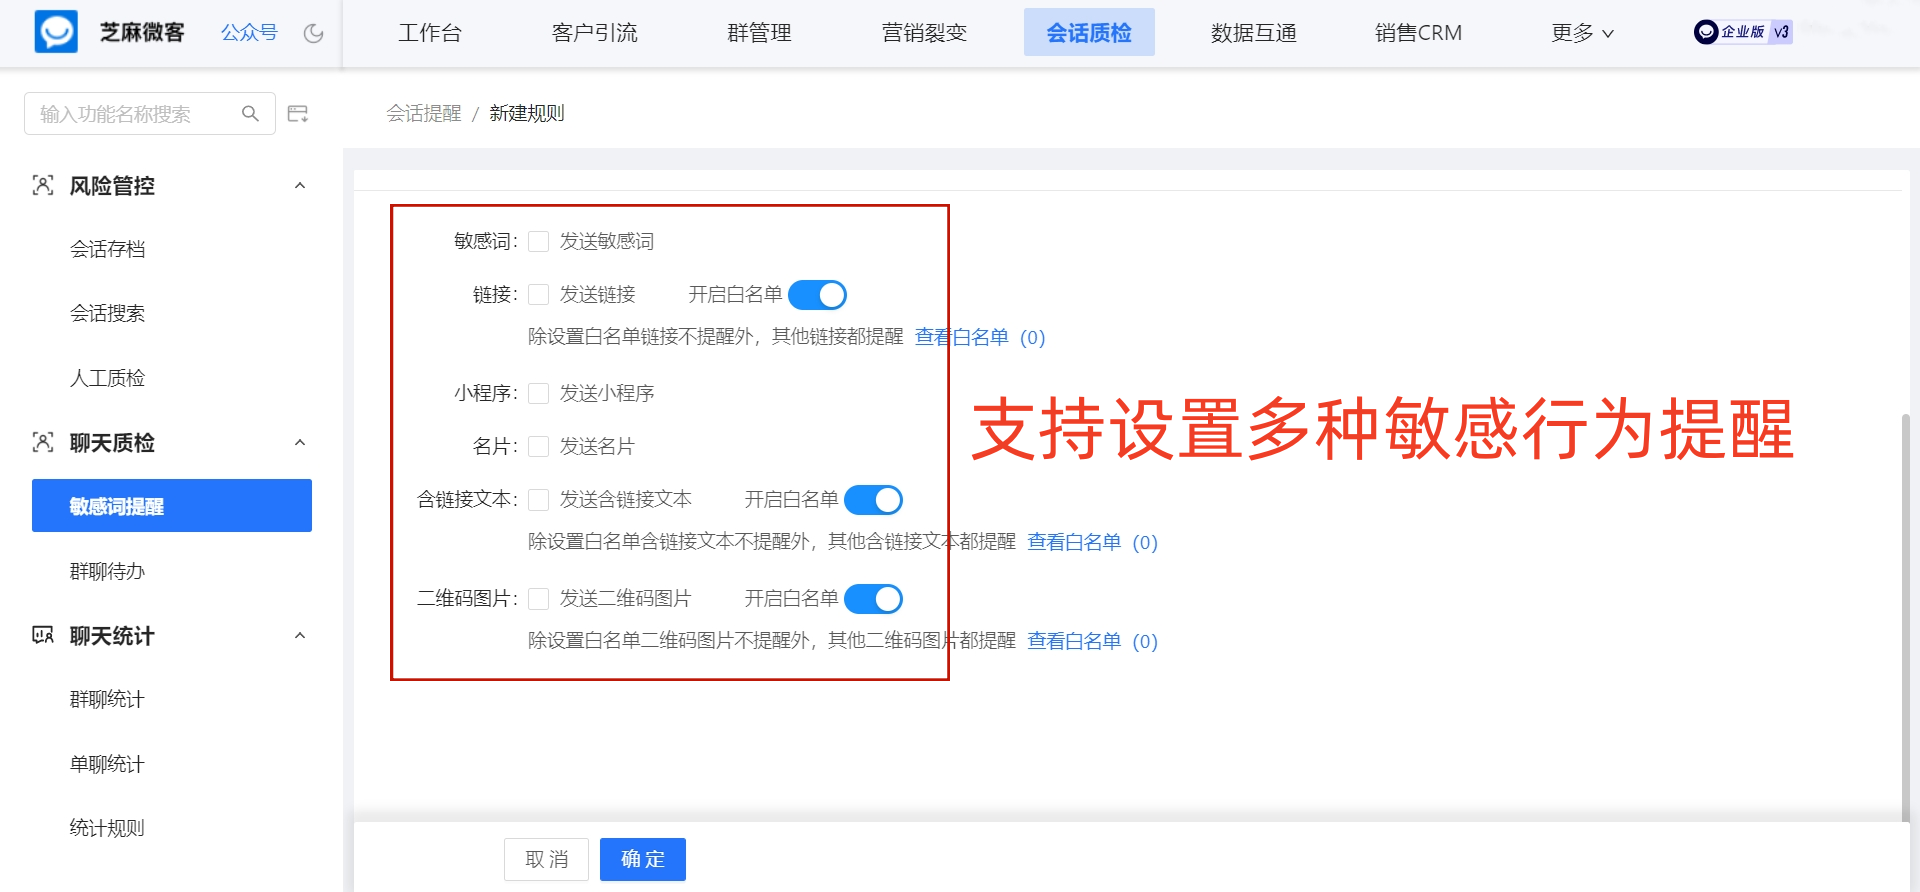Click the 企业版 v3 badge
Viewport: 1920px width, 892px height.
1743,32
